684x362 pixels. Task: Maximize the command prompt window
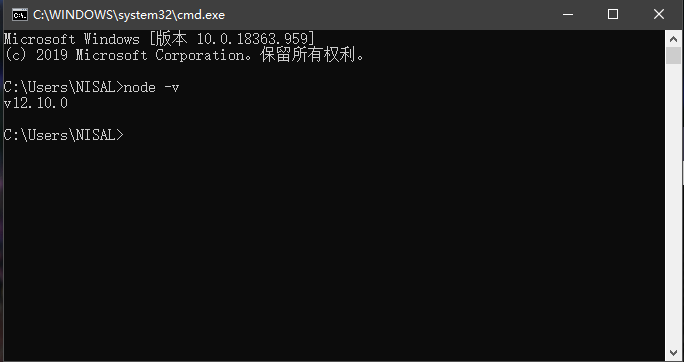[613, 14]
